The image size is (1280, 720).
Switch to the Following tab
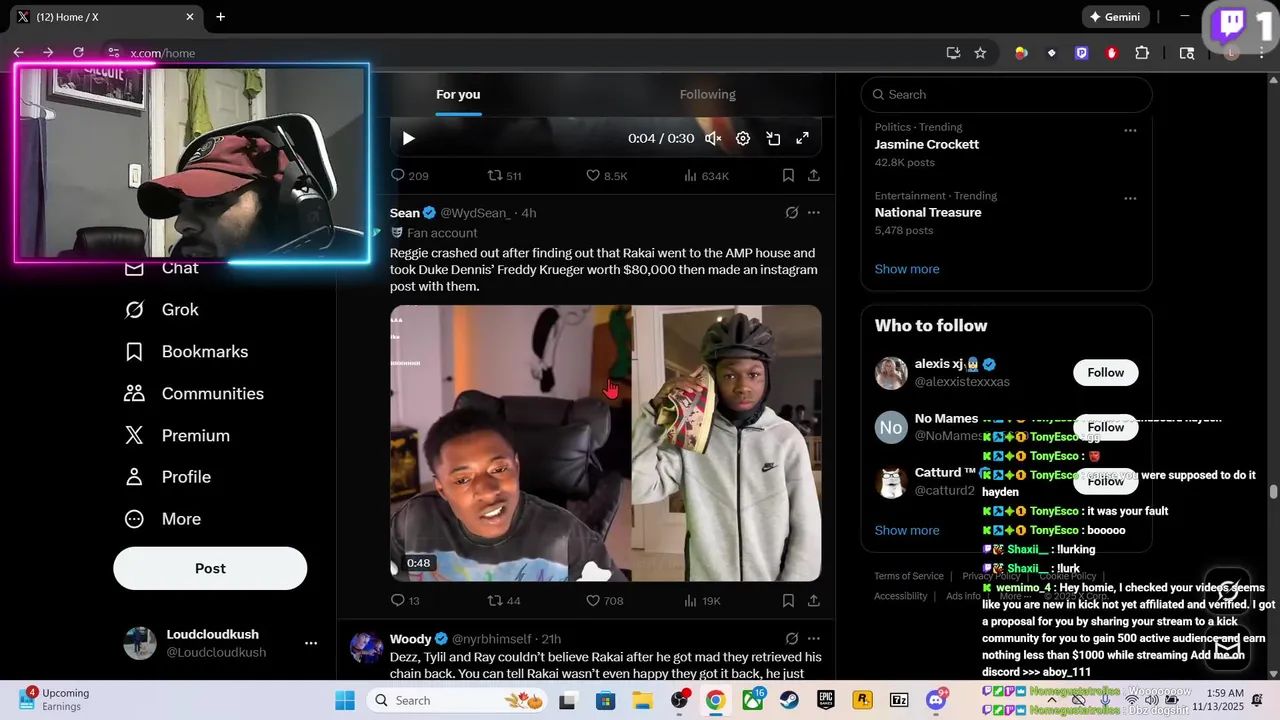pos(707,94)
